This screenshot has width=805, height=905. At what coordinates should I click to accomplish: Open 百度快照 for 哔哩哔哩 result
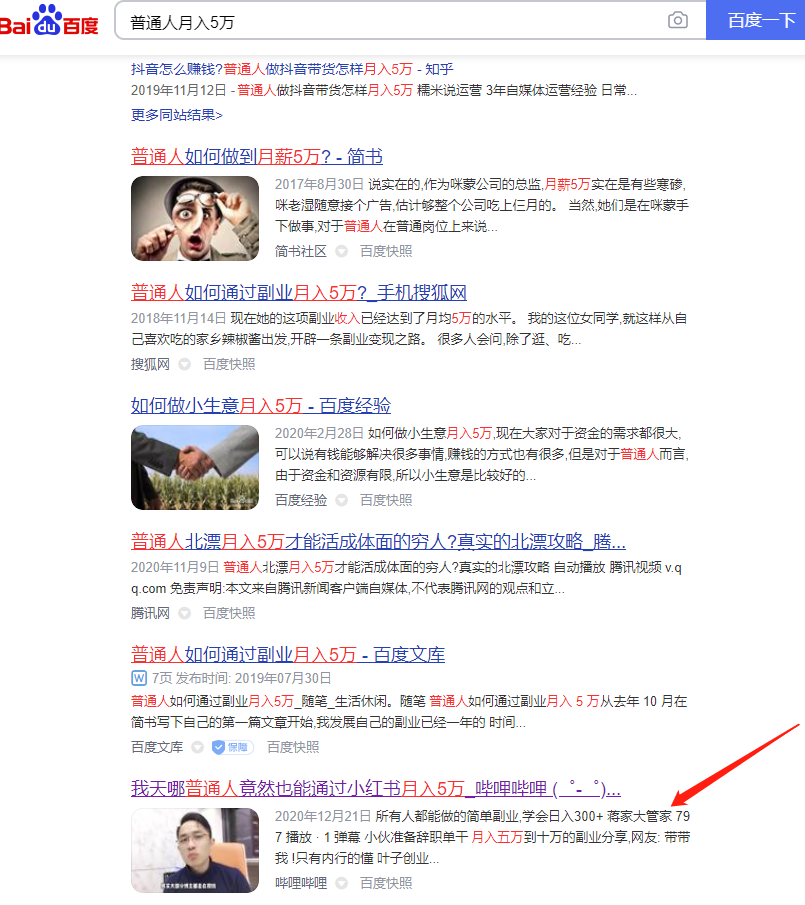point(386,883)
